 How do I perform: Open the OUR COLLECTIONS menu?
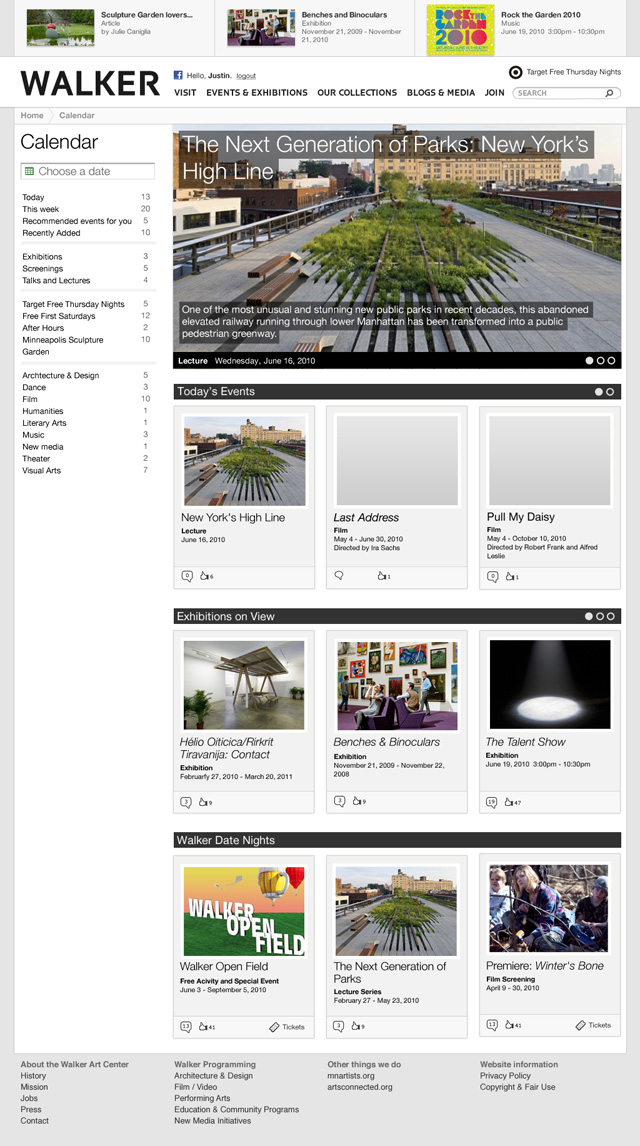coord(357,93)
